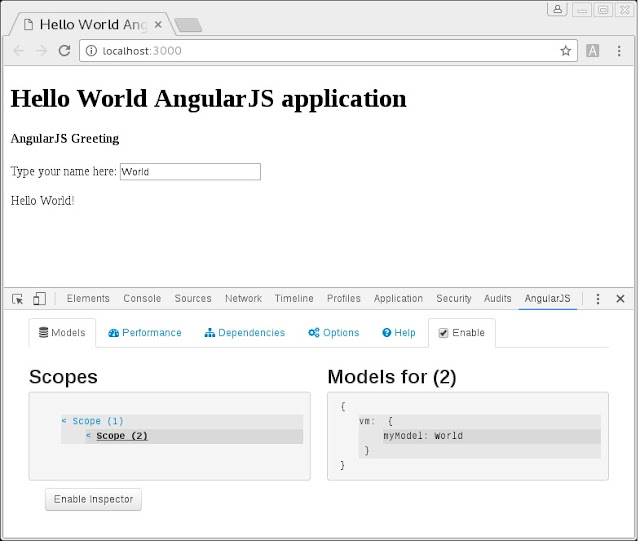Open DevTools customize menu dots
Viewport: 640px width, 541px height.
(x=598, y=299)
